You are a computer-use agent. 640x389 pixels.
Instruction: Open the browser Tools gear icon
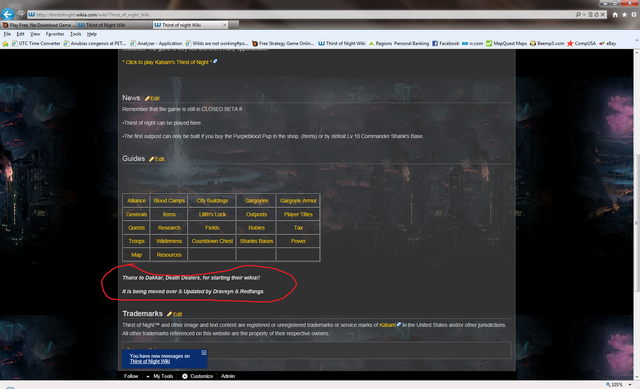pos(633,14)
